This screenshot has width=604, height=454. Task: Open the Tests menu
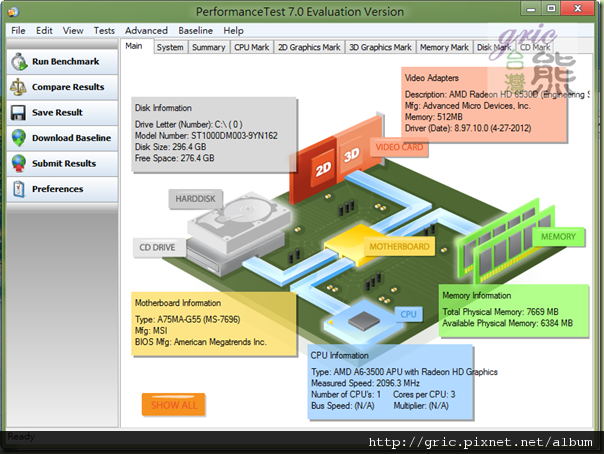[x=104, y=30]
